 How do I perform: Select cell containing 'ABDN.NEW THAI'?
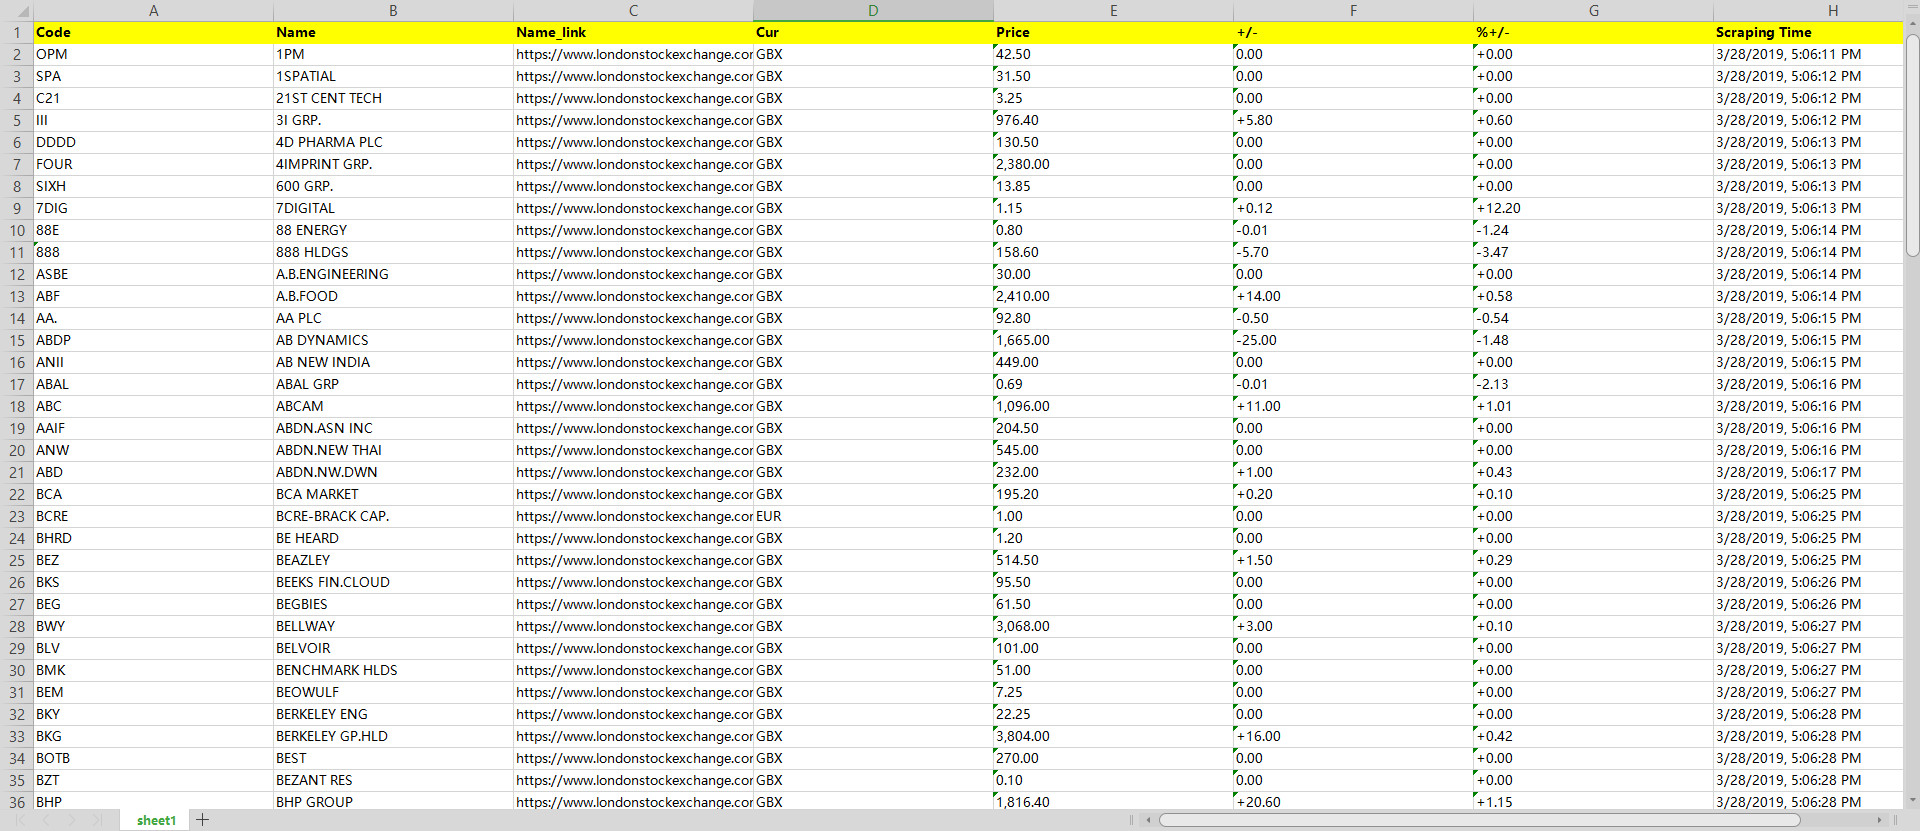tap(393, 450)
